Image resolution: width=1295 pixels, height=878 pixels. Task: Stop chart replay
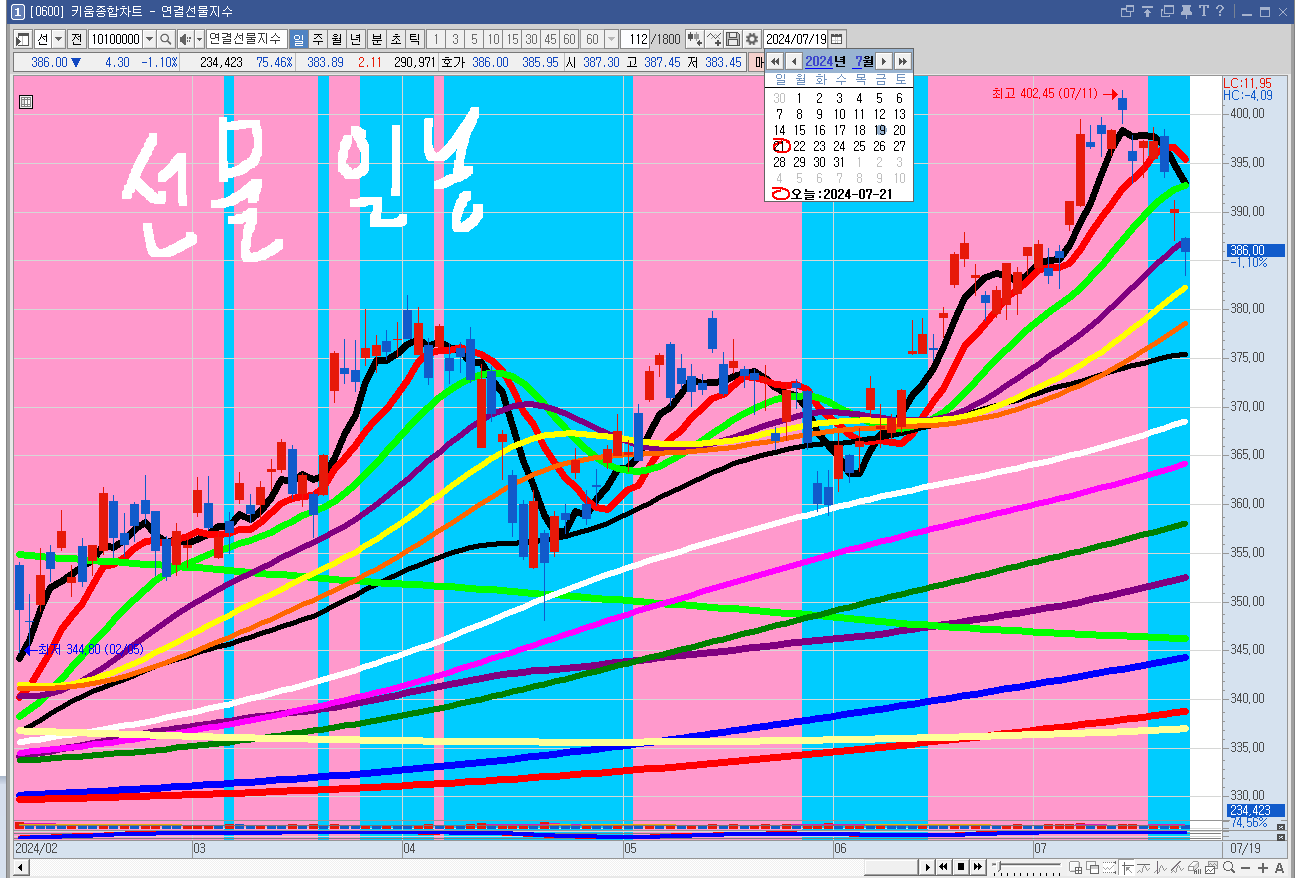961,867
